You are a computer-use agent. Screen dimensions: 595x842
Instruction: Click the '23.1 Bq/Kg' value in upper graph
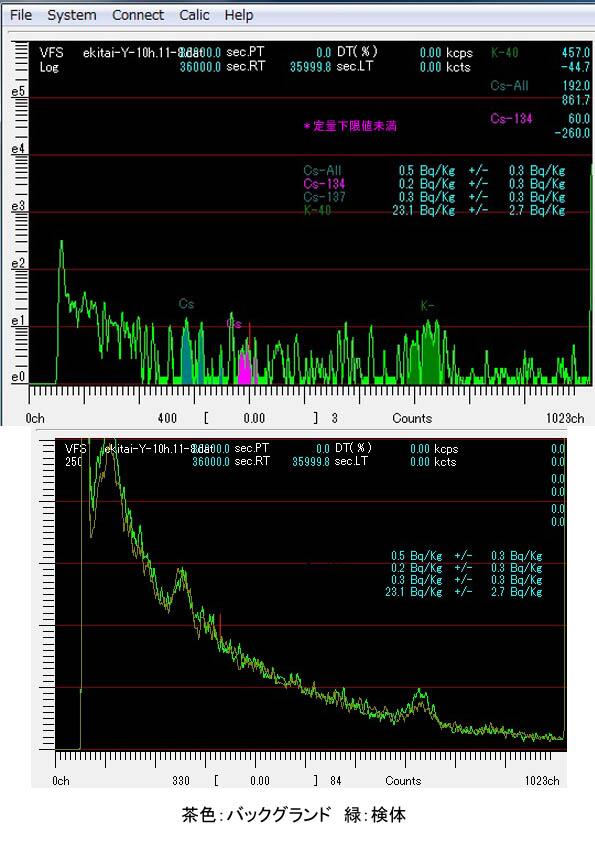pyautogui.click(x=424, y=210)
